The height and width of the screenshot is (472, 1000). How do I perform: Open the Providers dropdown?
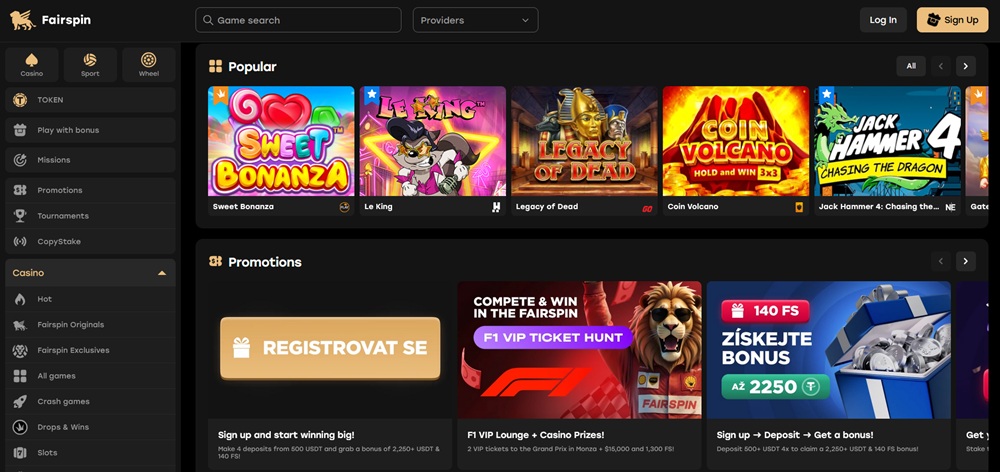click(x=476, y=20)
